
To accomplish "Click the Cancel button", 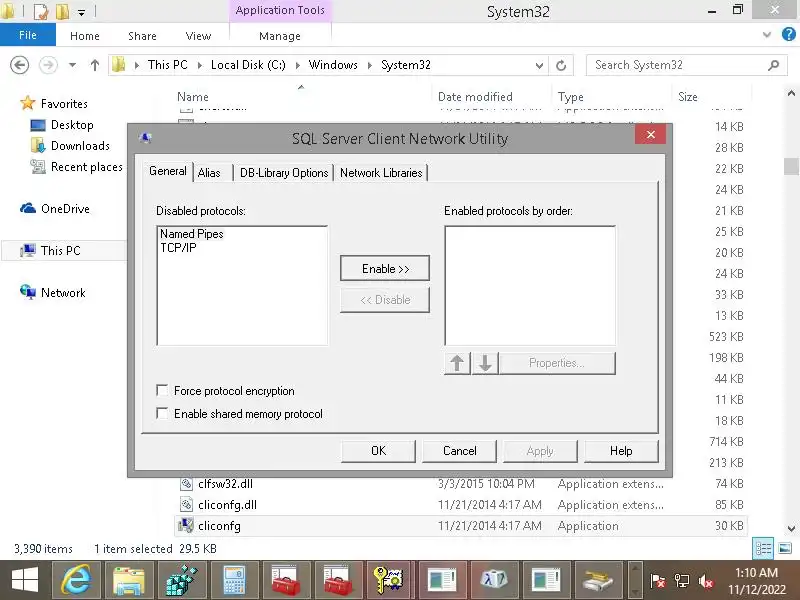I will [x=460, y=451].
